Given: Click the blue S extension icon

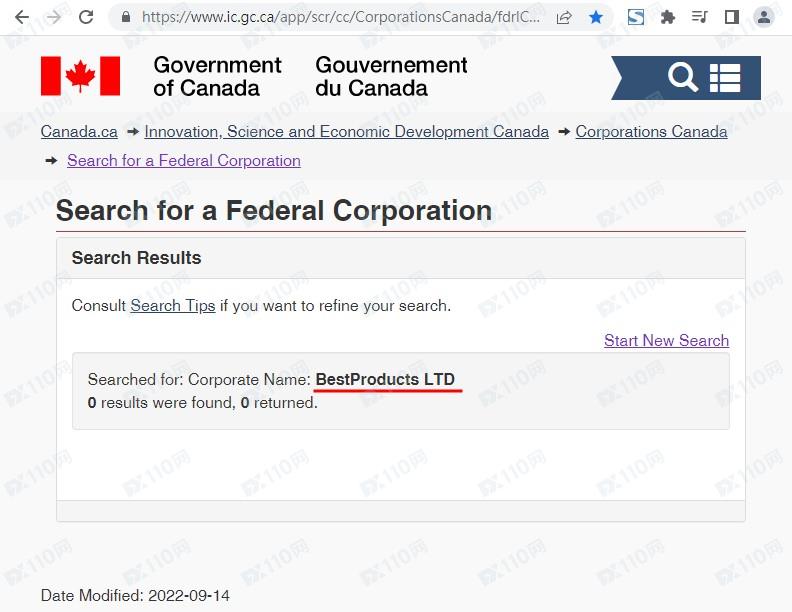Looking at the screenshot, I should point(636,17).
